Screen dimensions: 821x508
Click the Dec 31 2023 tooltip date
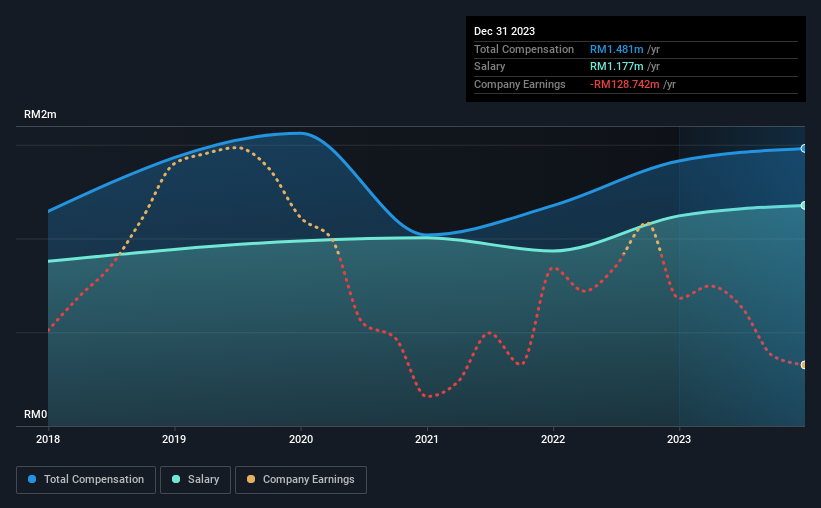coord(504,31)
